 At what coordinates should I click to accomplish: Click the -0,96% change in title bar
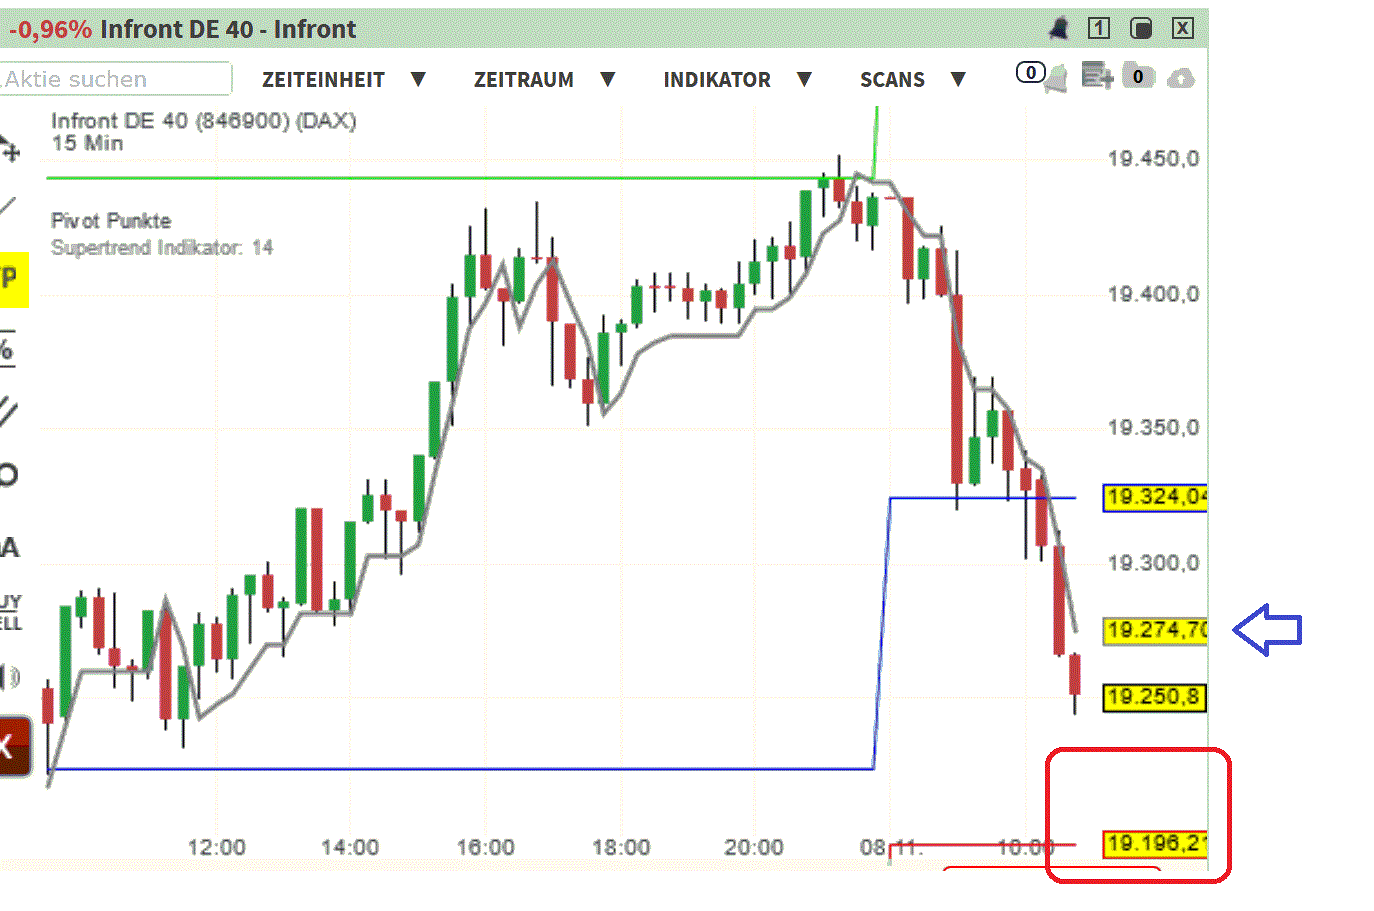click(x=51, y=29)
